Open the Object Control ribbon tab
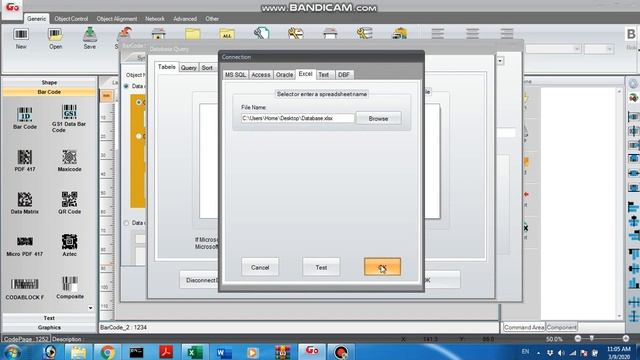Image resolution: width=640 pixels, height=360 pixels. [x=71, y=19]
